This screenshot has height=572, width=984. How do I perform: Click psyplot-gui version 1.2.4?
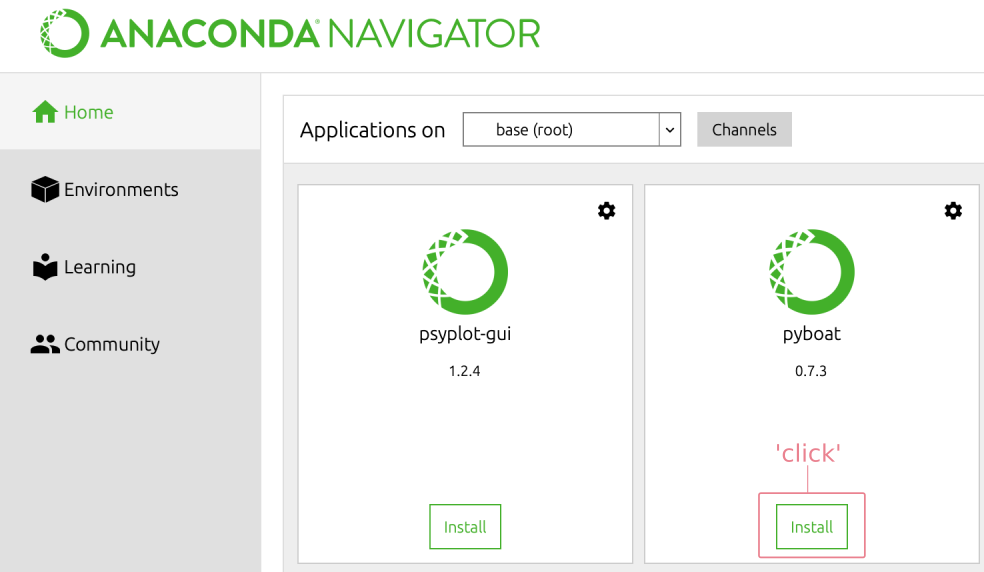[464, 371]
